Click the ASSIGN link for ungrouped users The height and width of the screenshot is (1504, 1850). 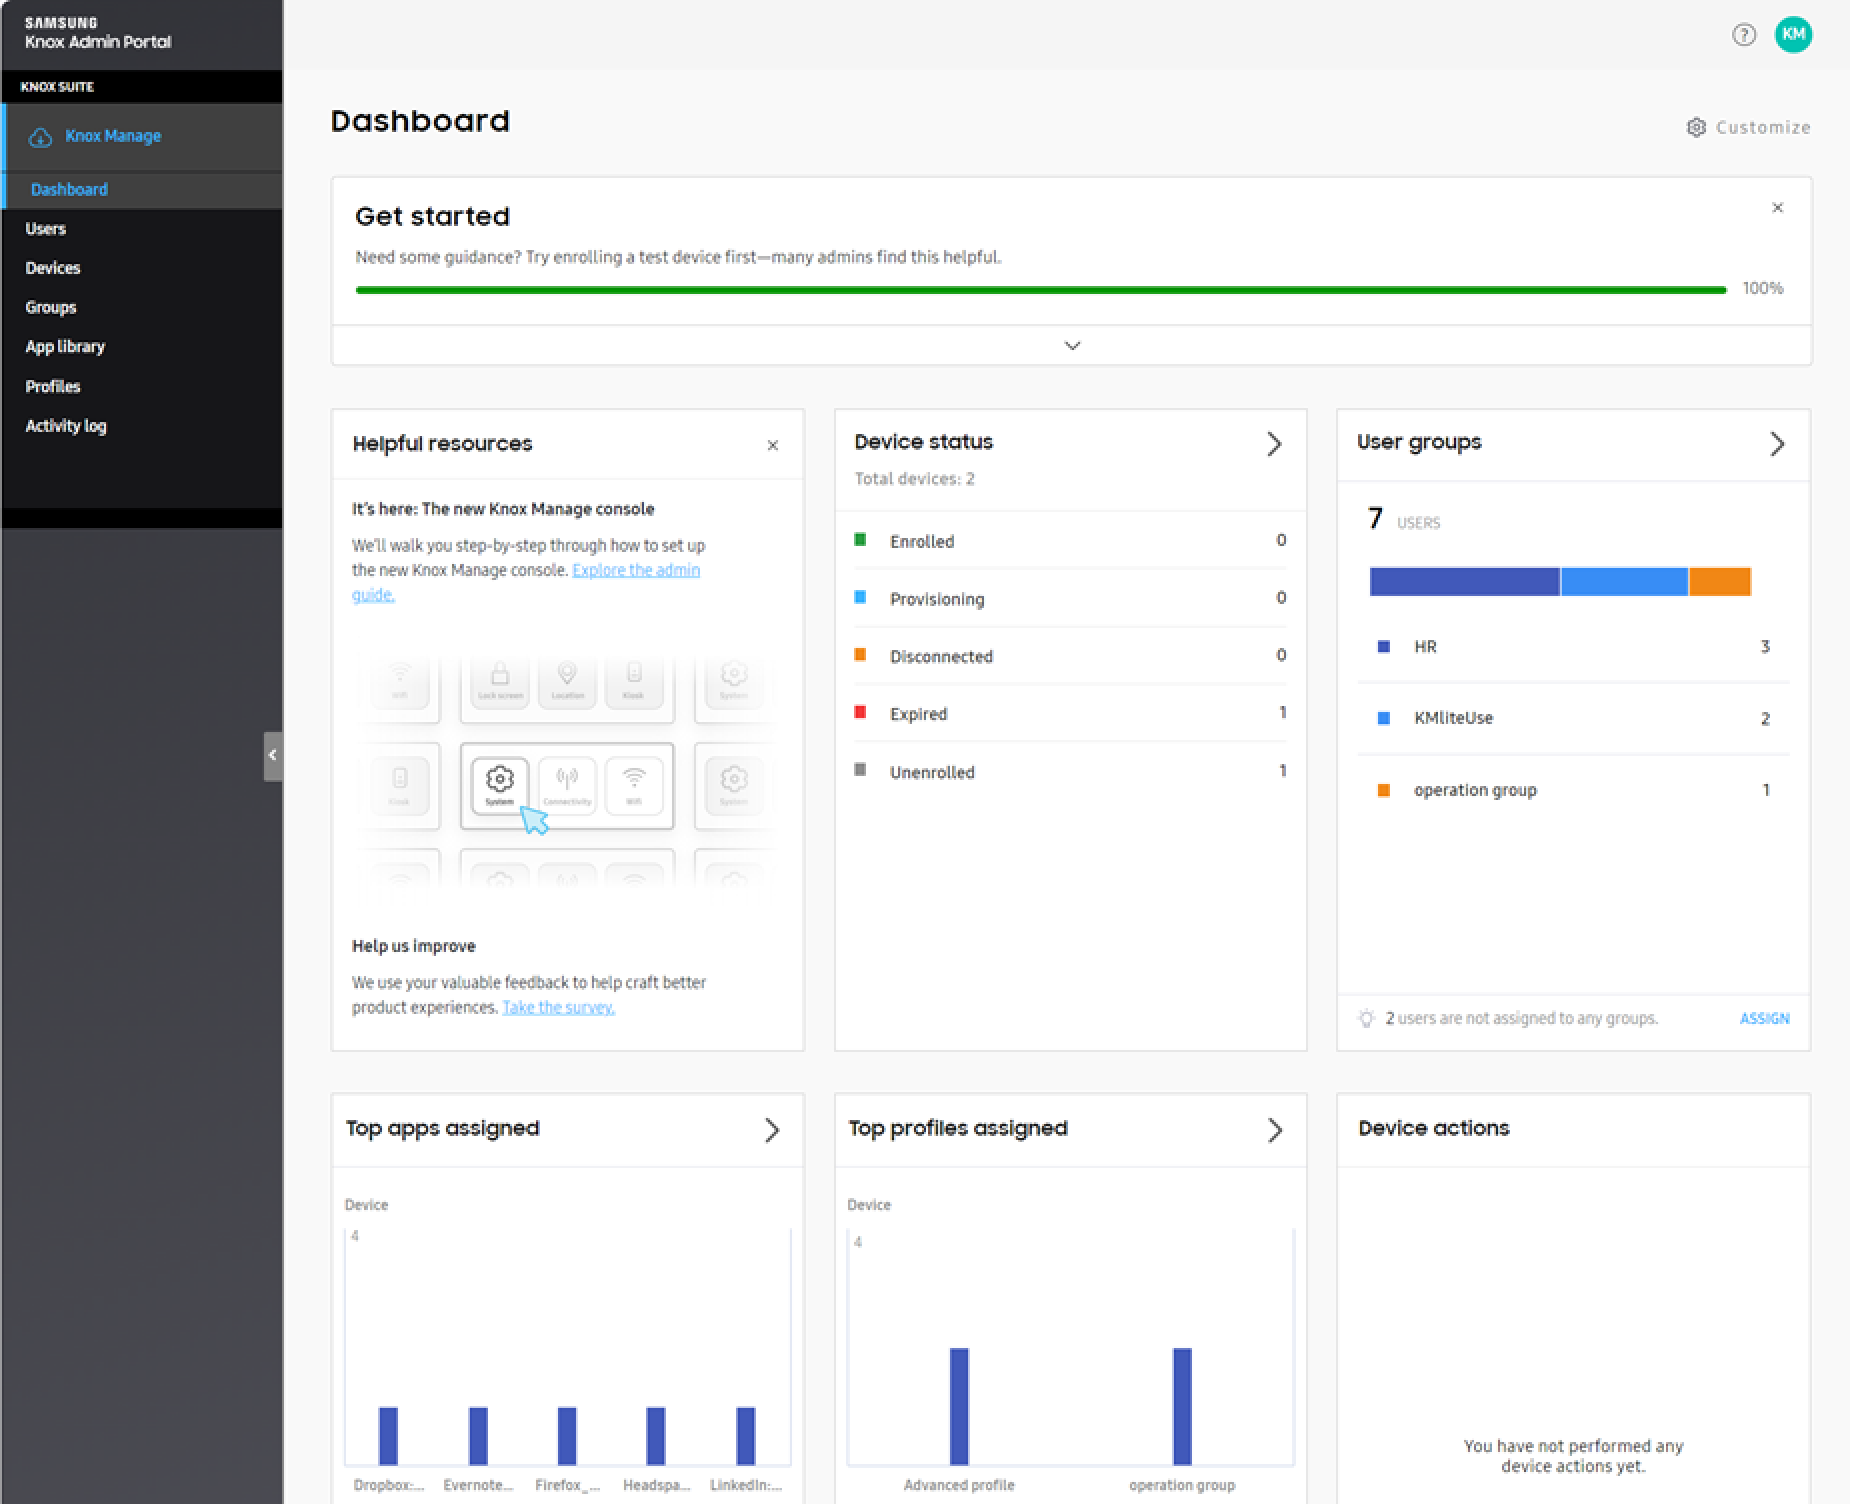[1764, 1018]
